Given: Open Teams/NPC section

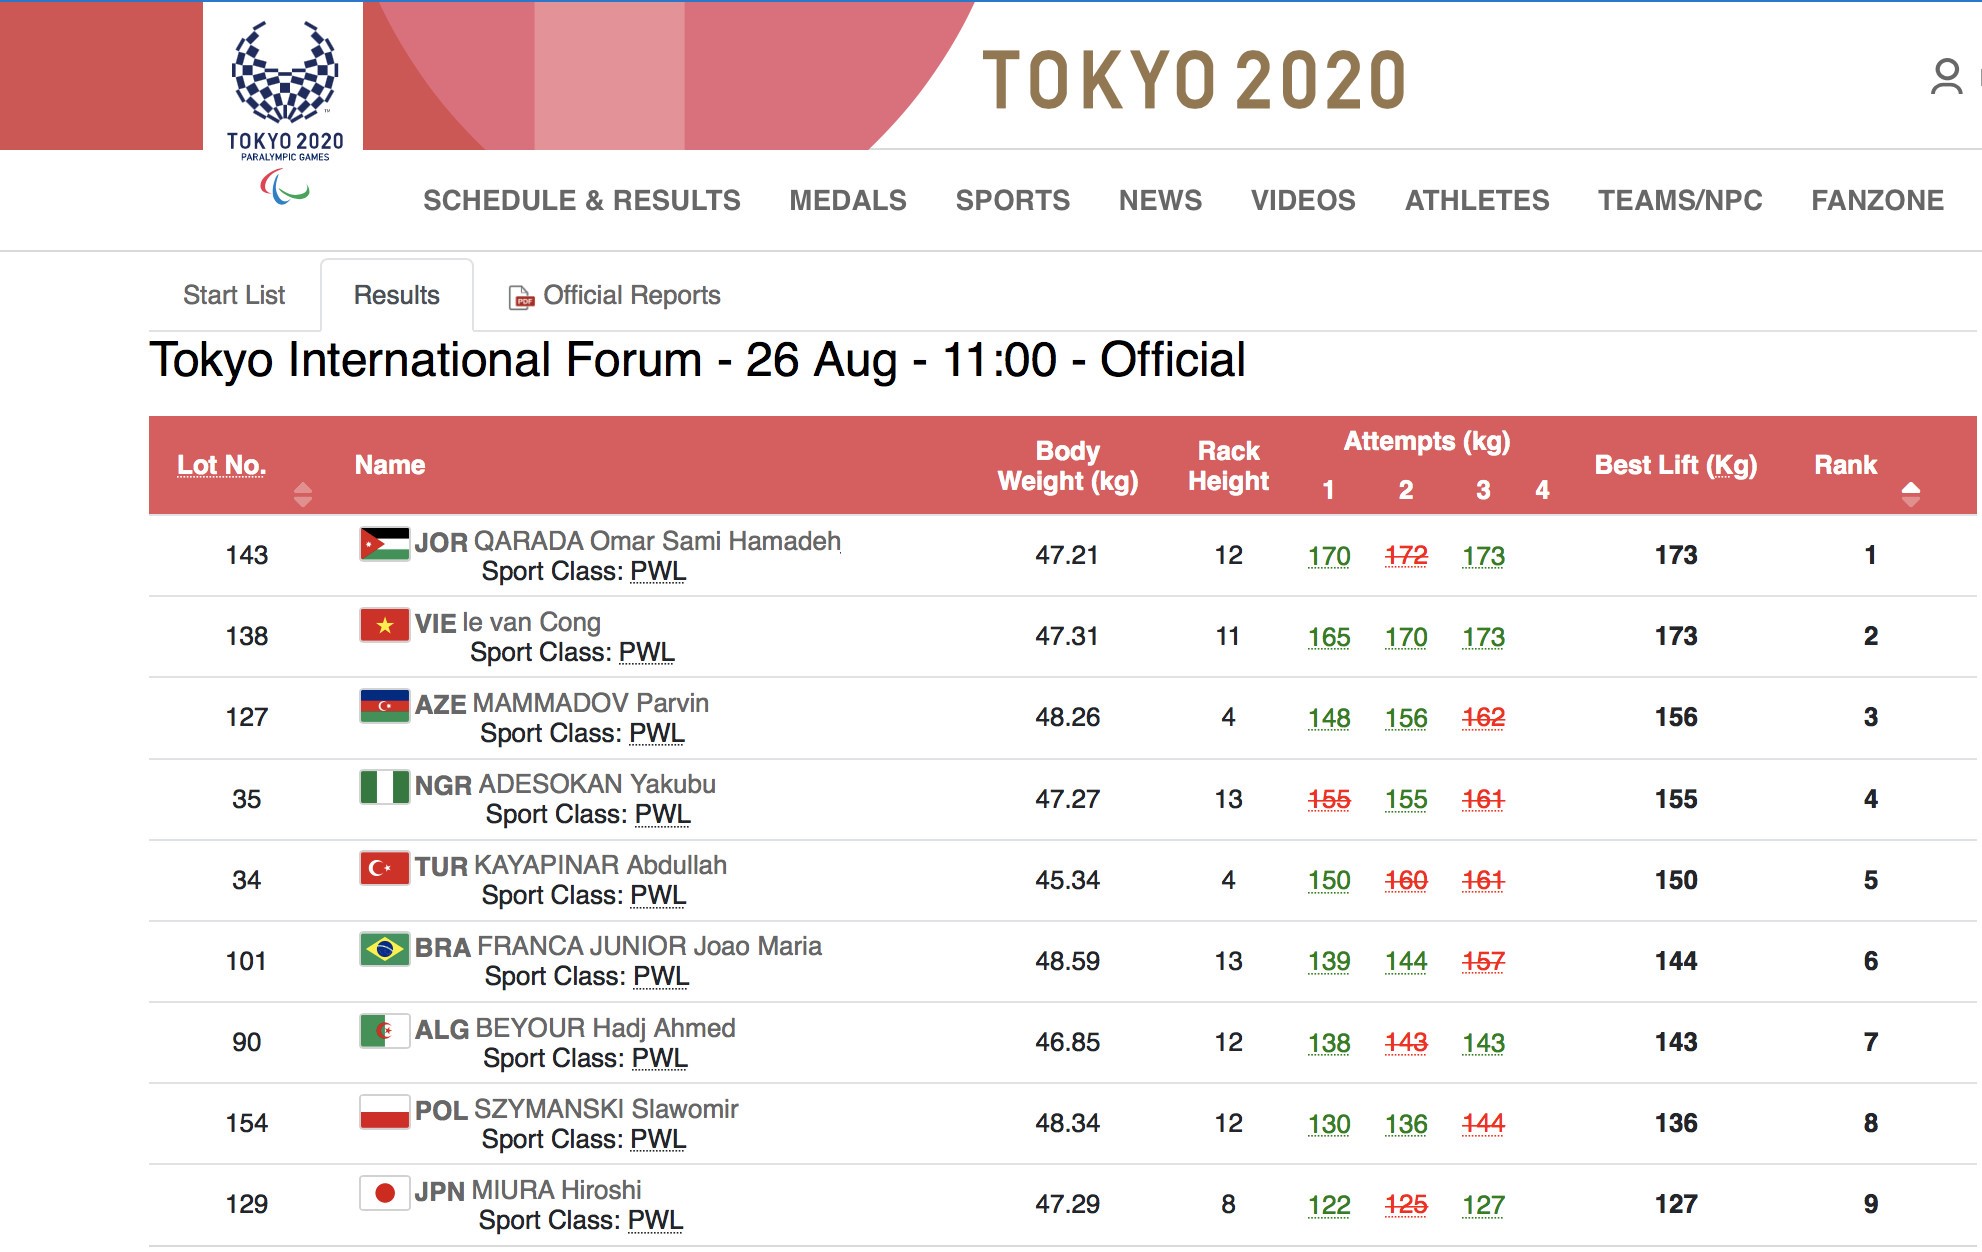Looking at the screenshot, I should [1680, 200].
